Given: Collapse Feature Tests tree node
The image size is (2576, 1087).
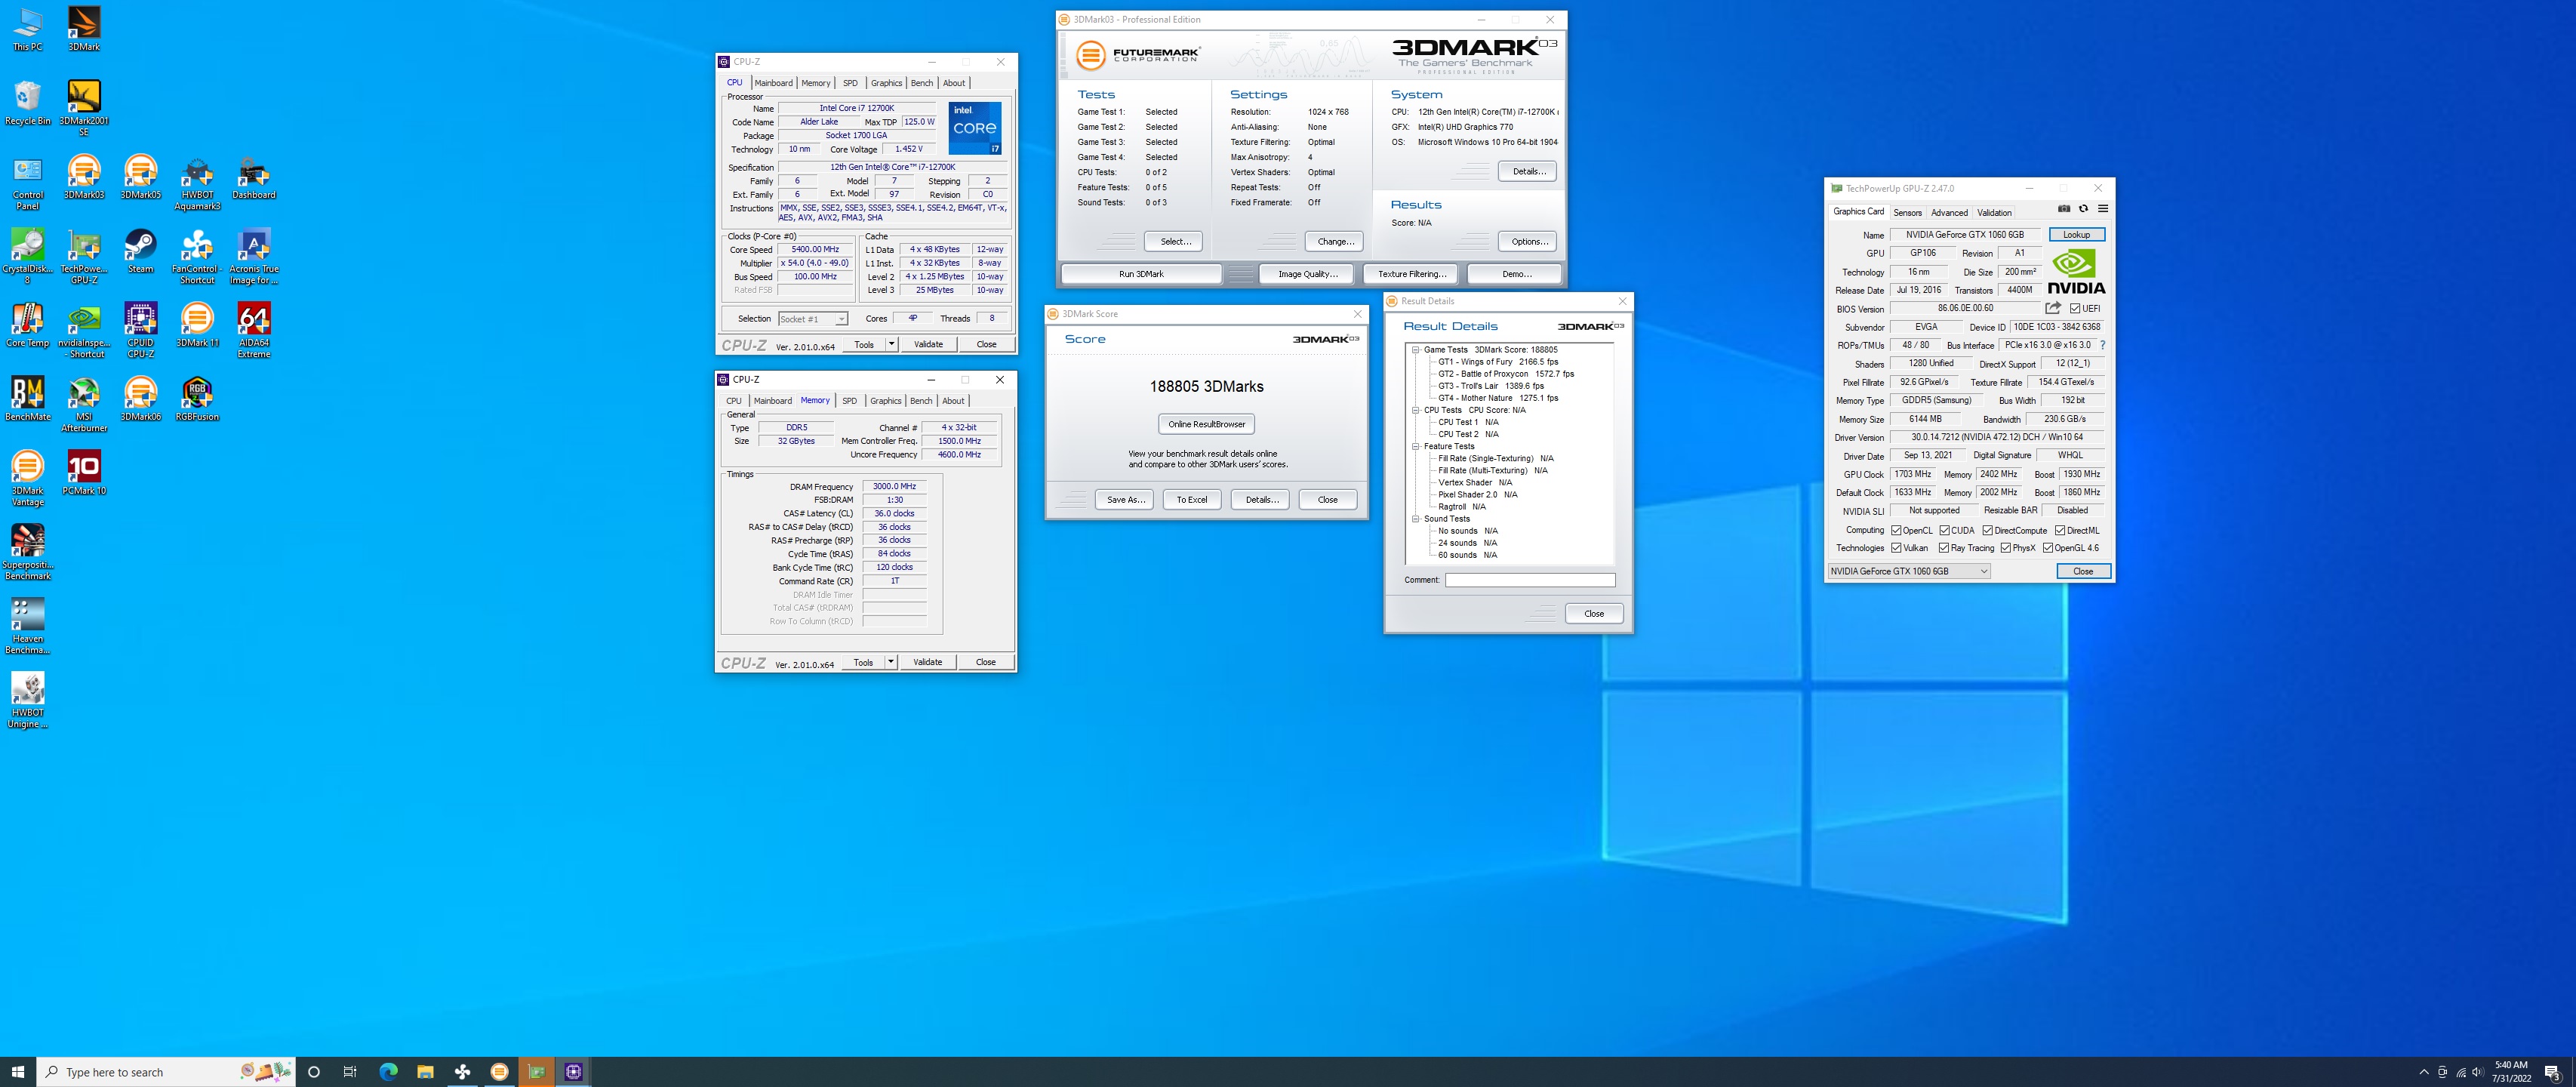Looking at the screenshot, I should 1415,447.
